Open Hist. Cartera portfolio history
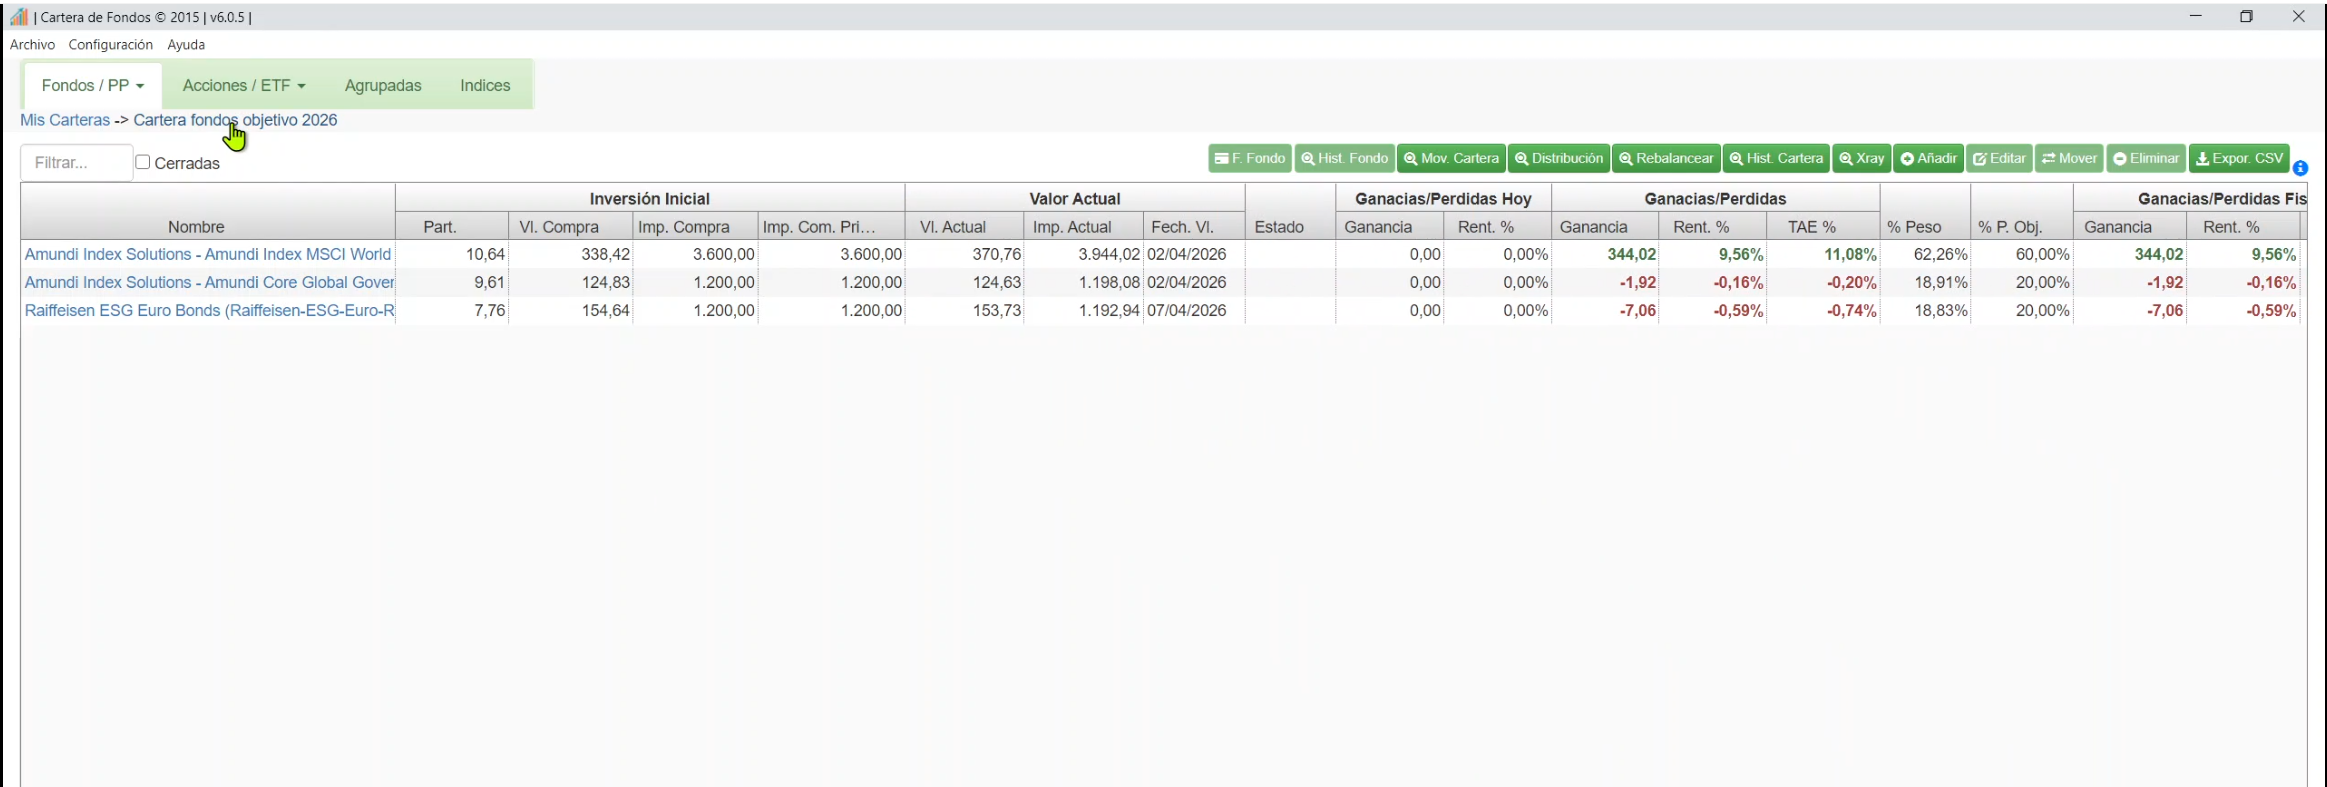Viewport: 2327px width, 787px height. tap(1776, 159)
